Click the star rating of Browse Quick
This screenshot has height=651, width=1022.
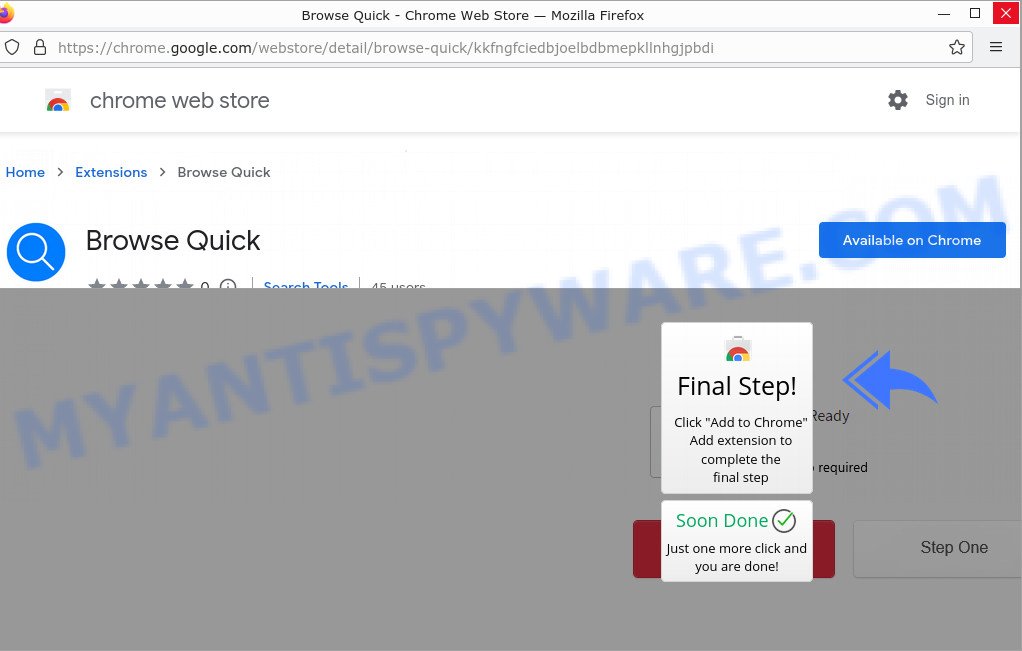(141, 284)
